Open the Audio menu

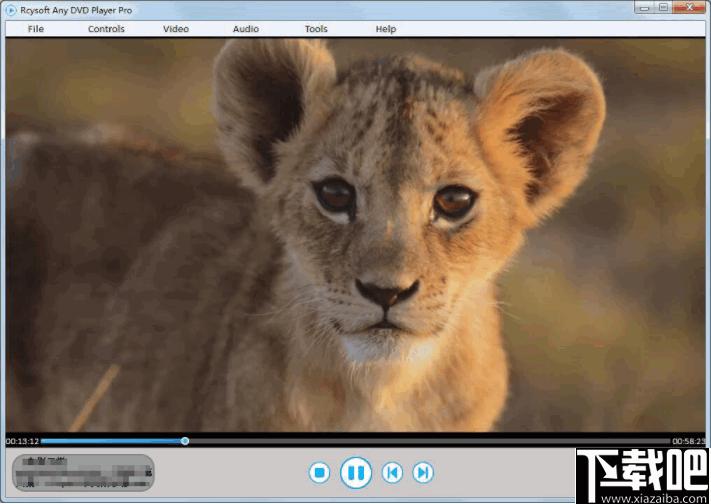pos(246,29)
